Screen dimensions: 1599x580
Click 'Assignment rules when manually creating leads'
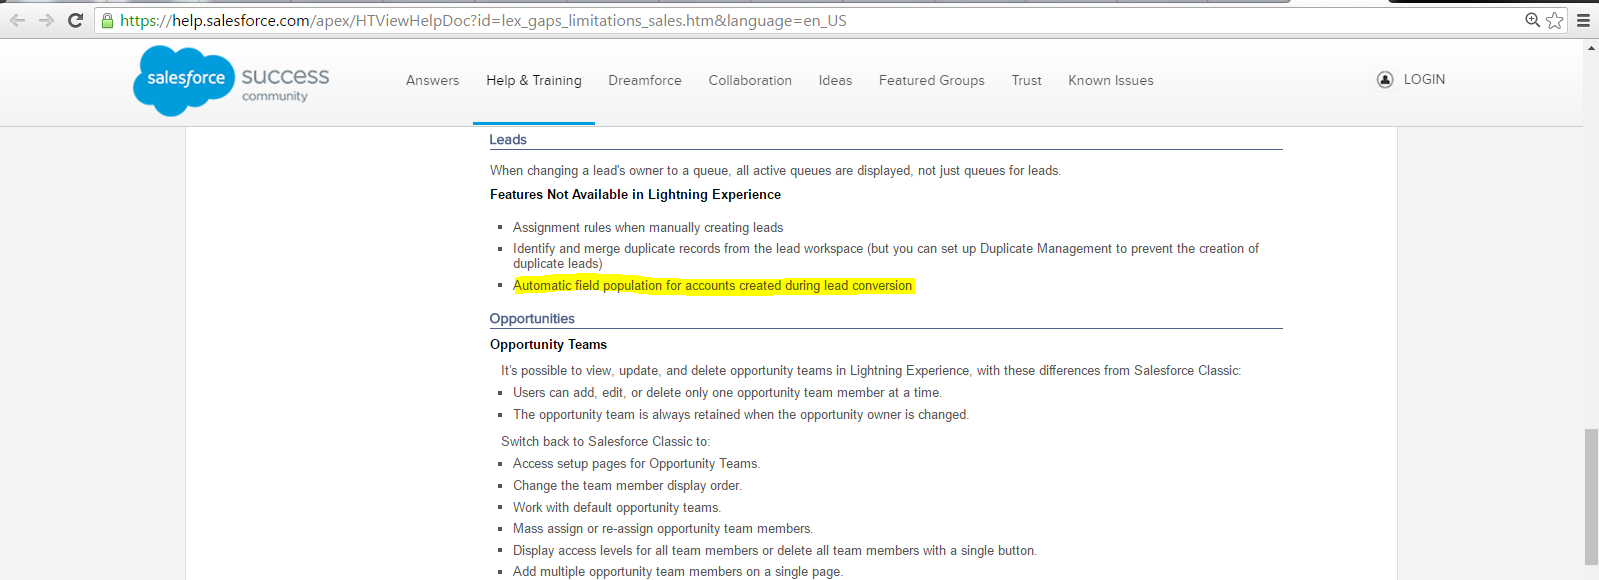(648, 227)
